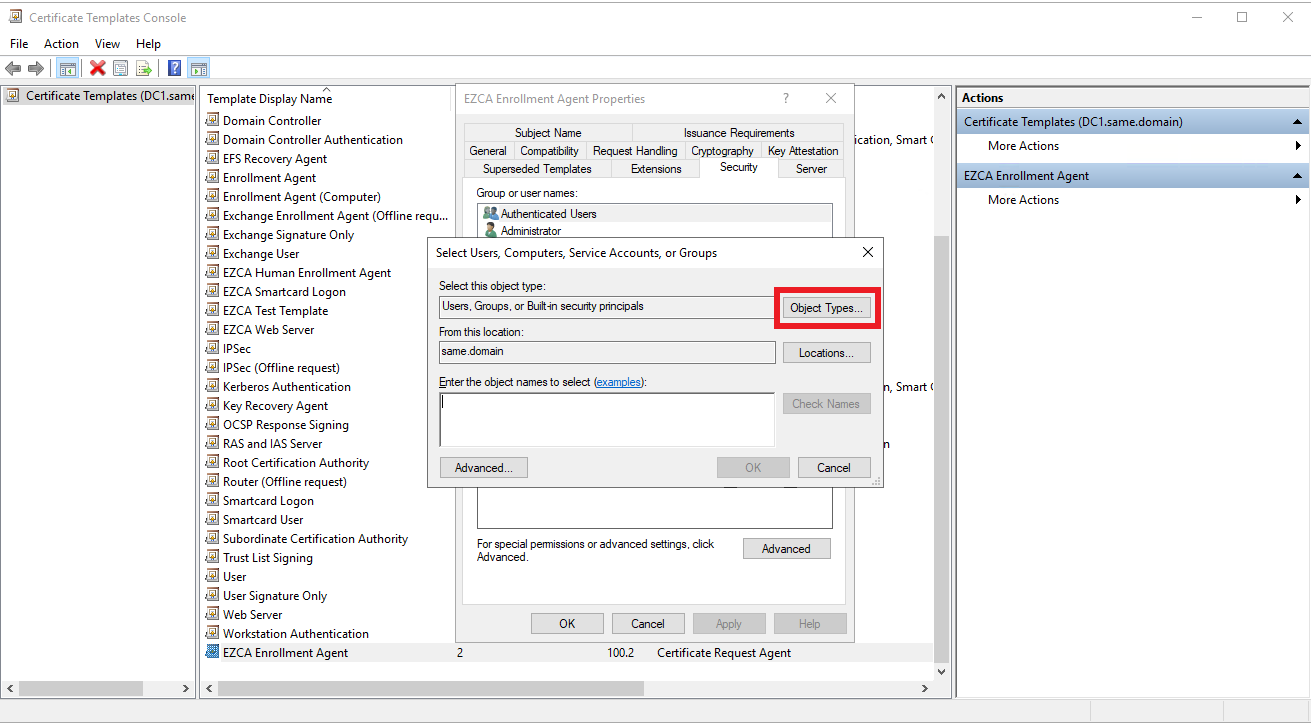
Task: Click the Exchange User template icon
Action: click(x=212, y=253)
